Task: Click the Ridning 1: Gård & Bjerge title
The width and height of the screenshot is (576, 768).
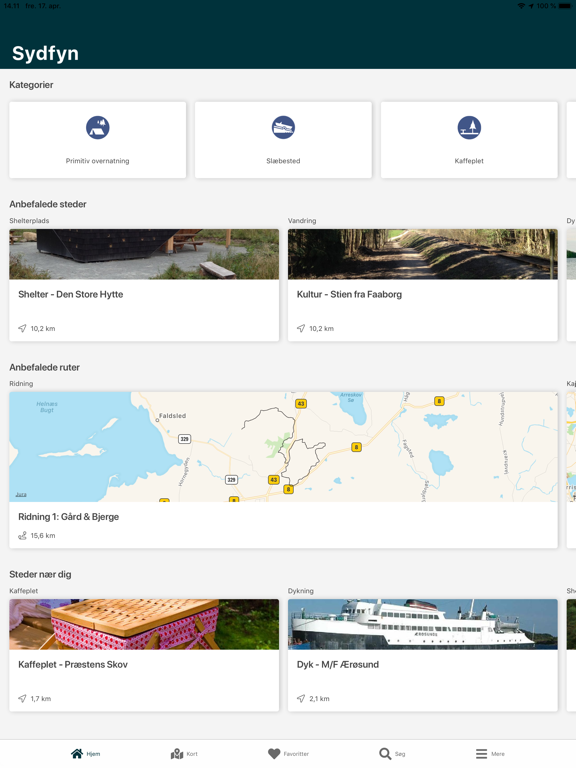Action: click(x=69, y=517)
